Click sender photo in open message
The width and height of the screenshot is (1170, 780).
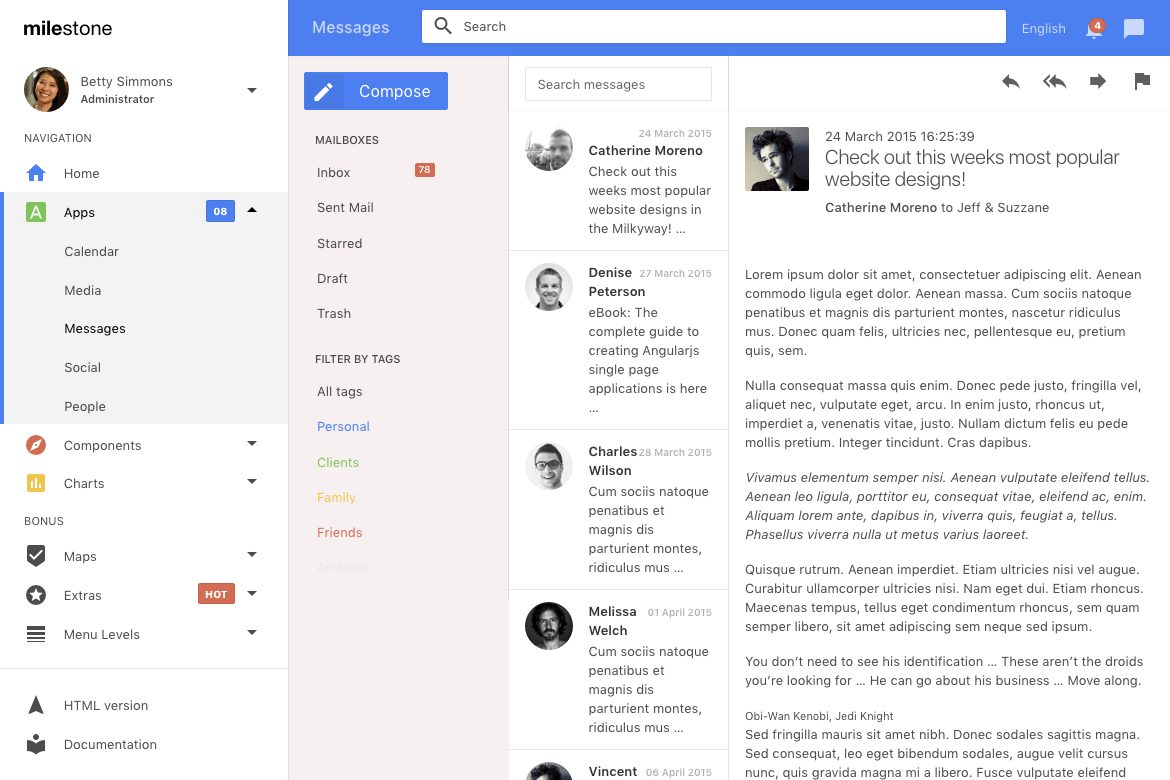pyautogui.click(x=777, y=159)
